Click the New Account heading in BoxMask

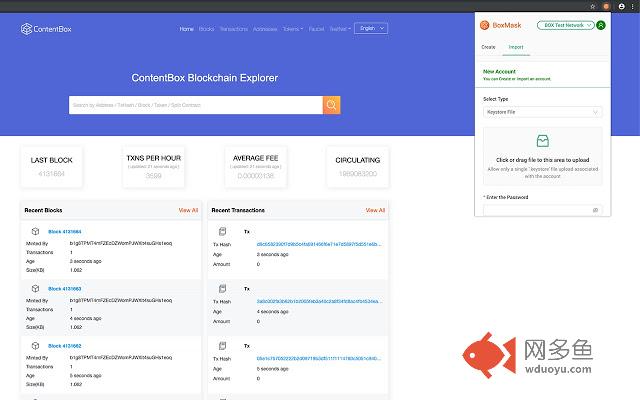point(499,71)
